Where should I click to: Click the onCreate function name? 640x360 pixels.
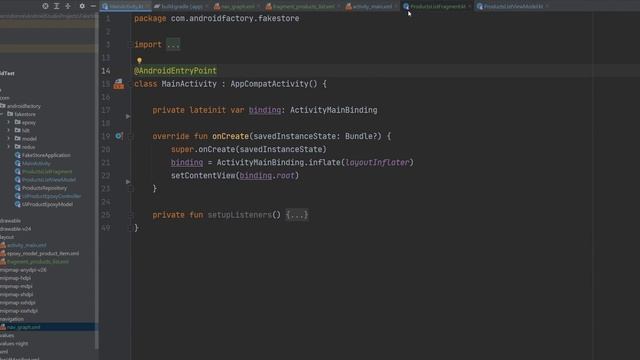(x=230, y=136)
